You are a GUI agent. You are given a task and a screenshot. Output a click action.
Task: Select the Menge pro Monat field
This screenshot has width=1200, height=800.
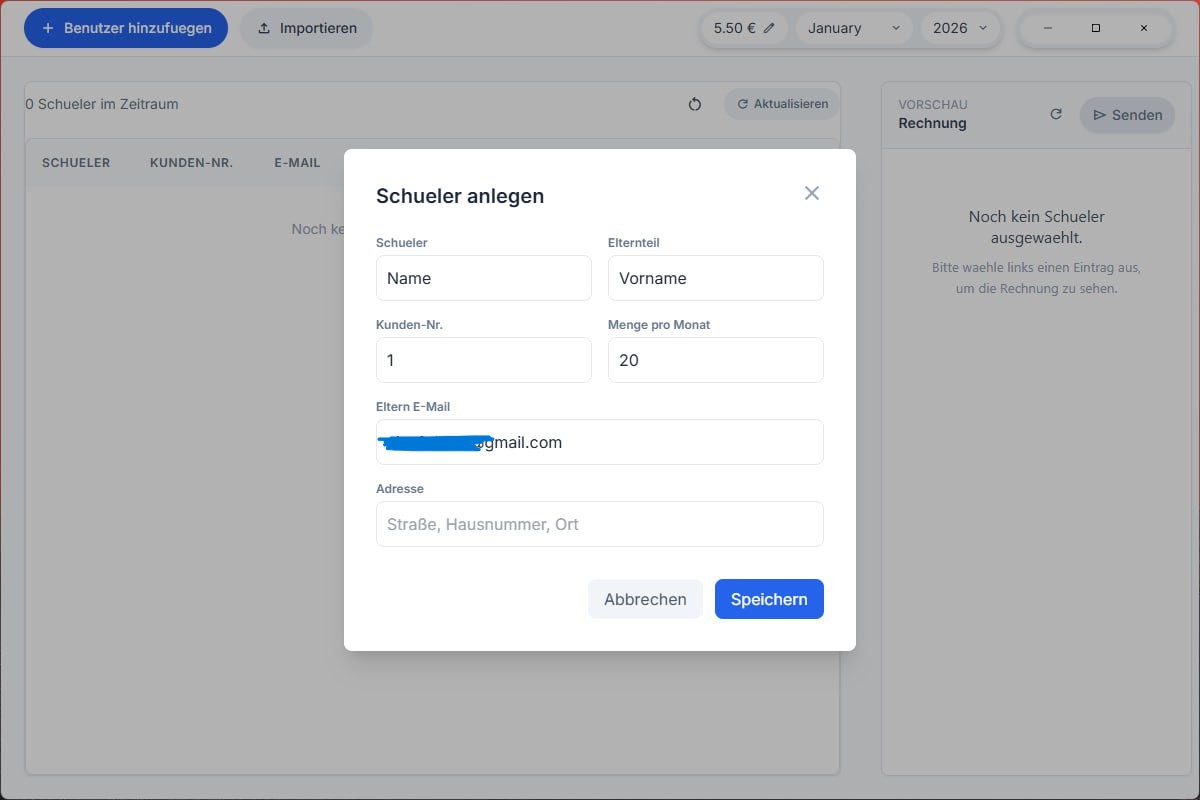716,360
